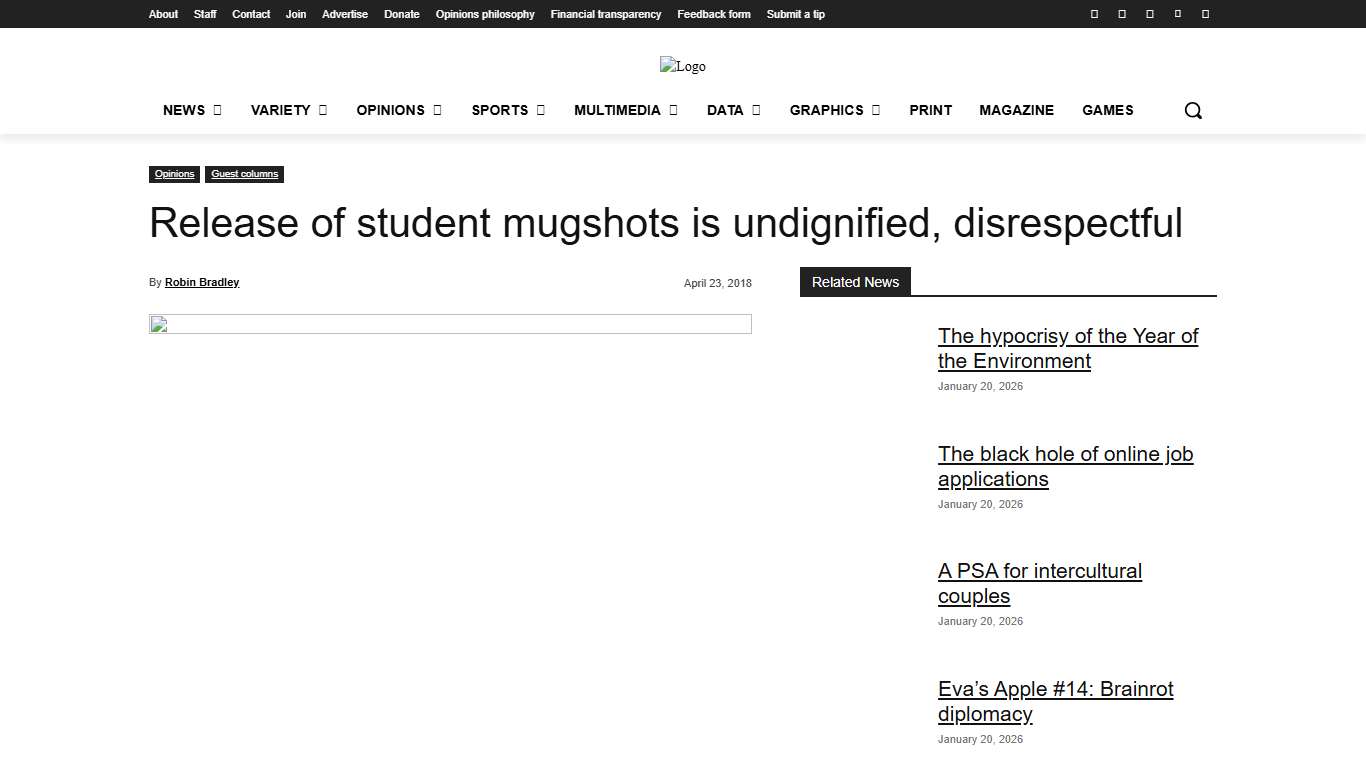Open 'The hypocrisy of the Year of the Environment'
This screenshot has width=1366, height=768.
pyautogui.click(x=1067, y=348)
